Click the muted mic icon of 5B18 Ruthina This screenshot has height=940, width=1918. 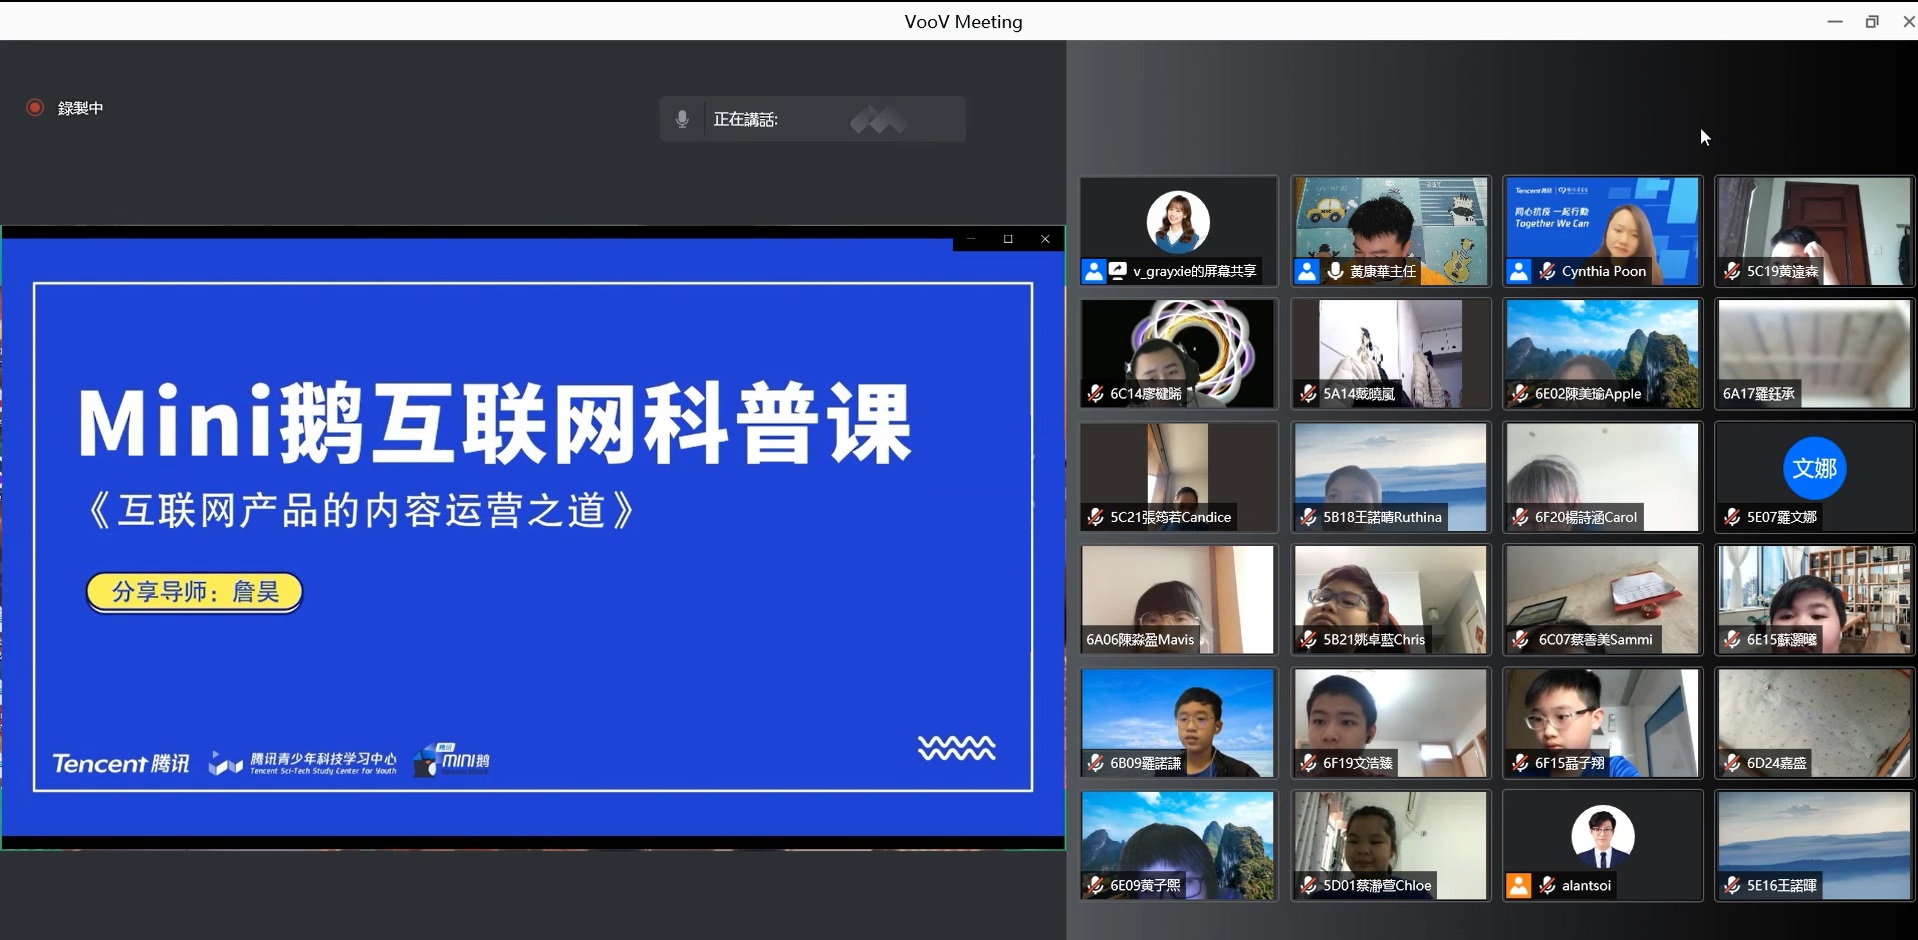point(1308,517)
